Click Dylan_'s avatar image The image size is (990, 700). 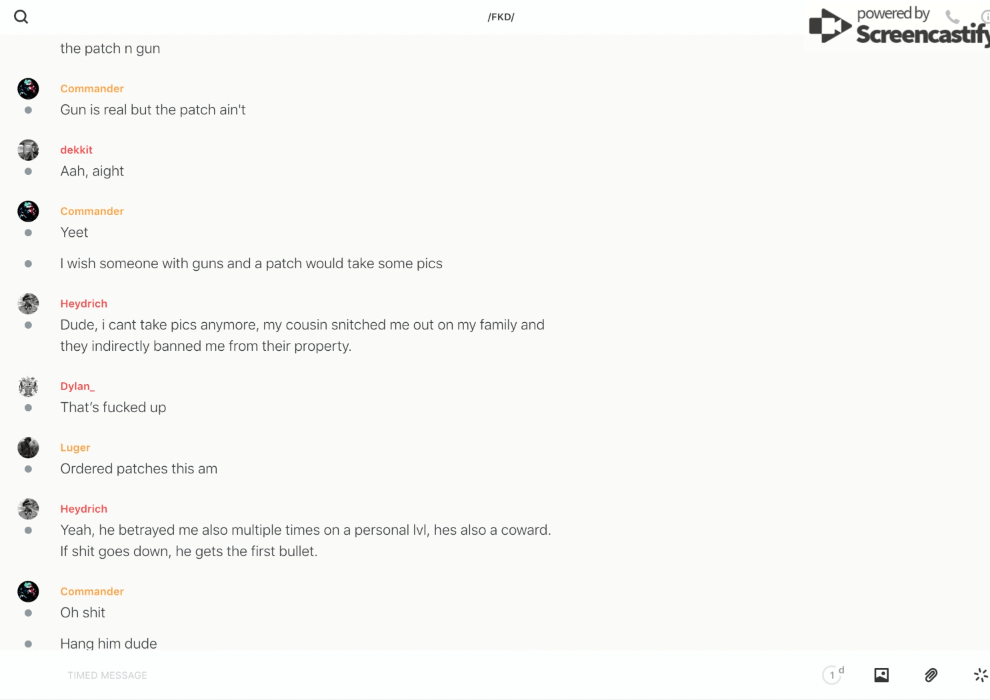pyautogui.click(x=28, y=387)
